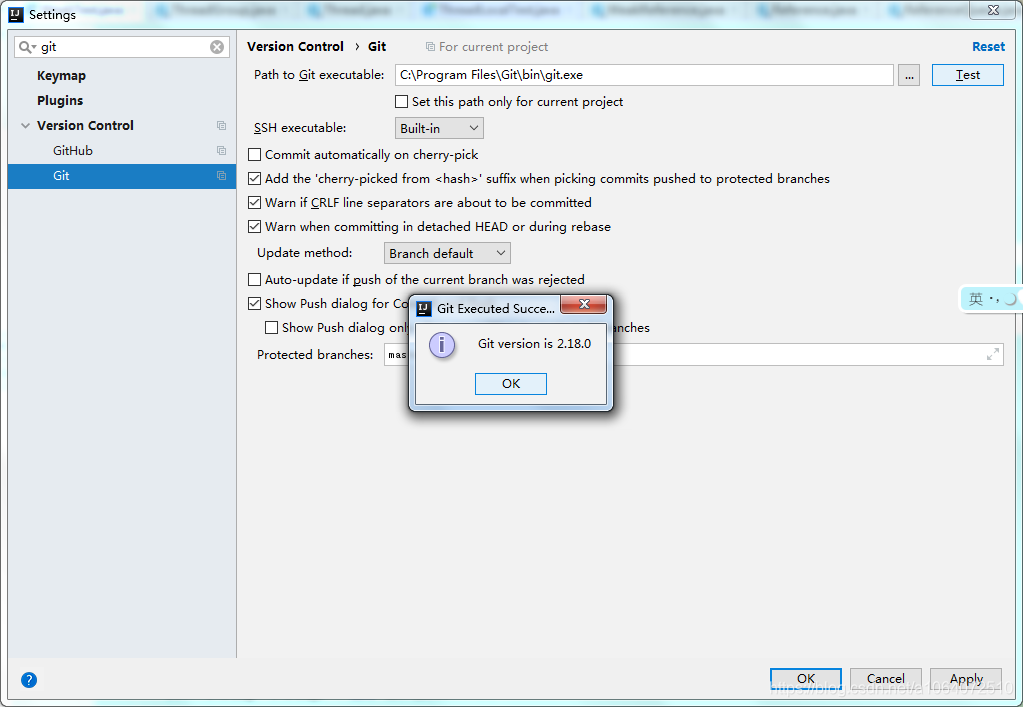Toggle Show Push dialog for Commit checkbox
This screenshot has width=1023, height=707.
pyautogui.click(x=254, y=304)
